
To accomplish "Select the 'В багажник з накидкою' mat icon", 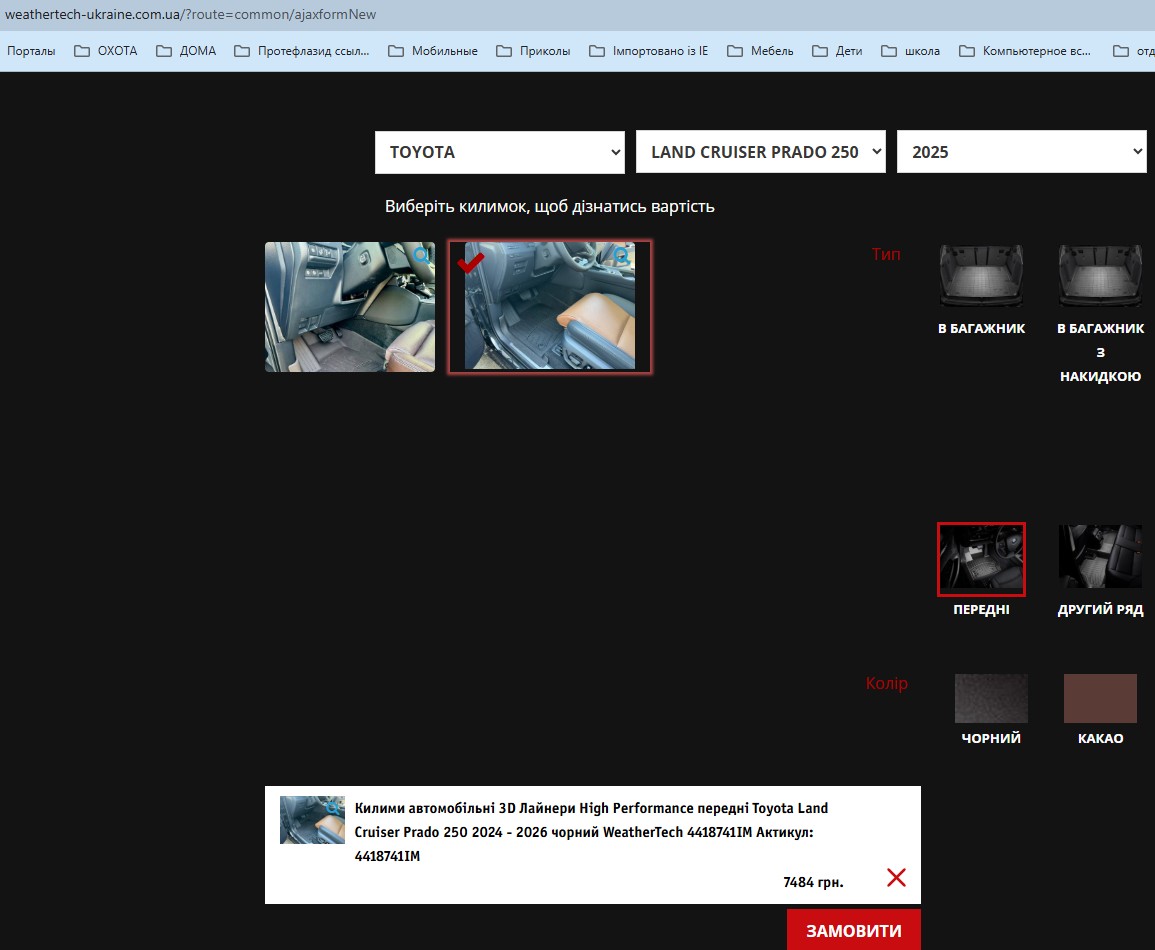I will pyautogui.click(x=1100, y=276).
